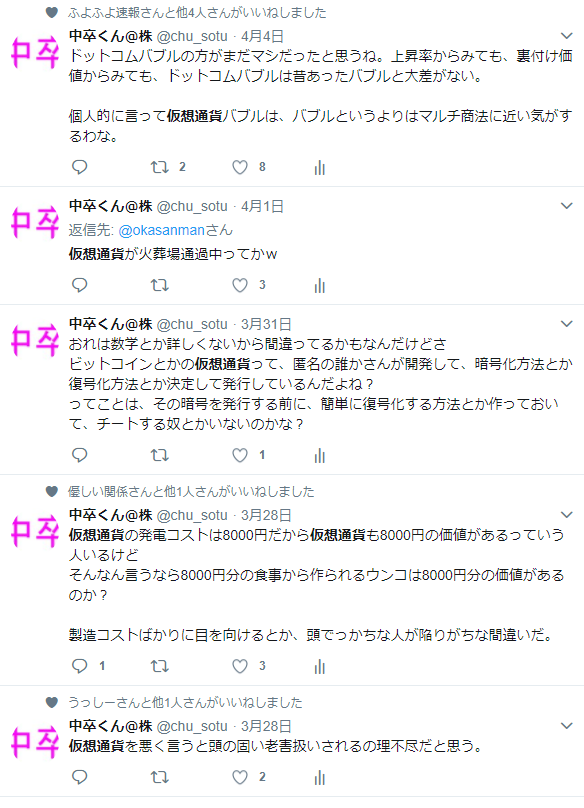Screen dimensions: 584x808
Task: Reply to the April 4 dot-com bubble tweet
Action: (79, 167)
